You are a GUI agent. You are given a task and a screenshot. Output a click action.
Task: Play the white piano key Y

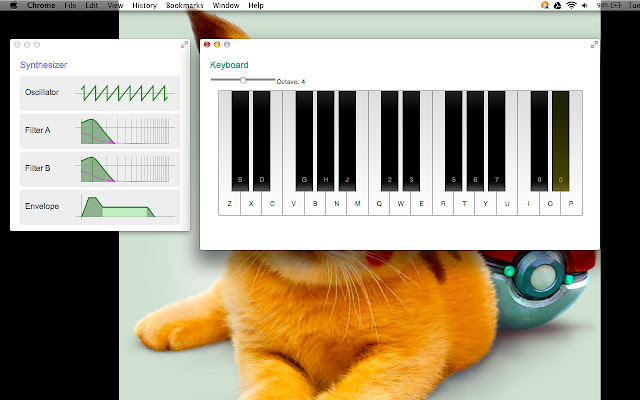click(486, 203)
